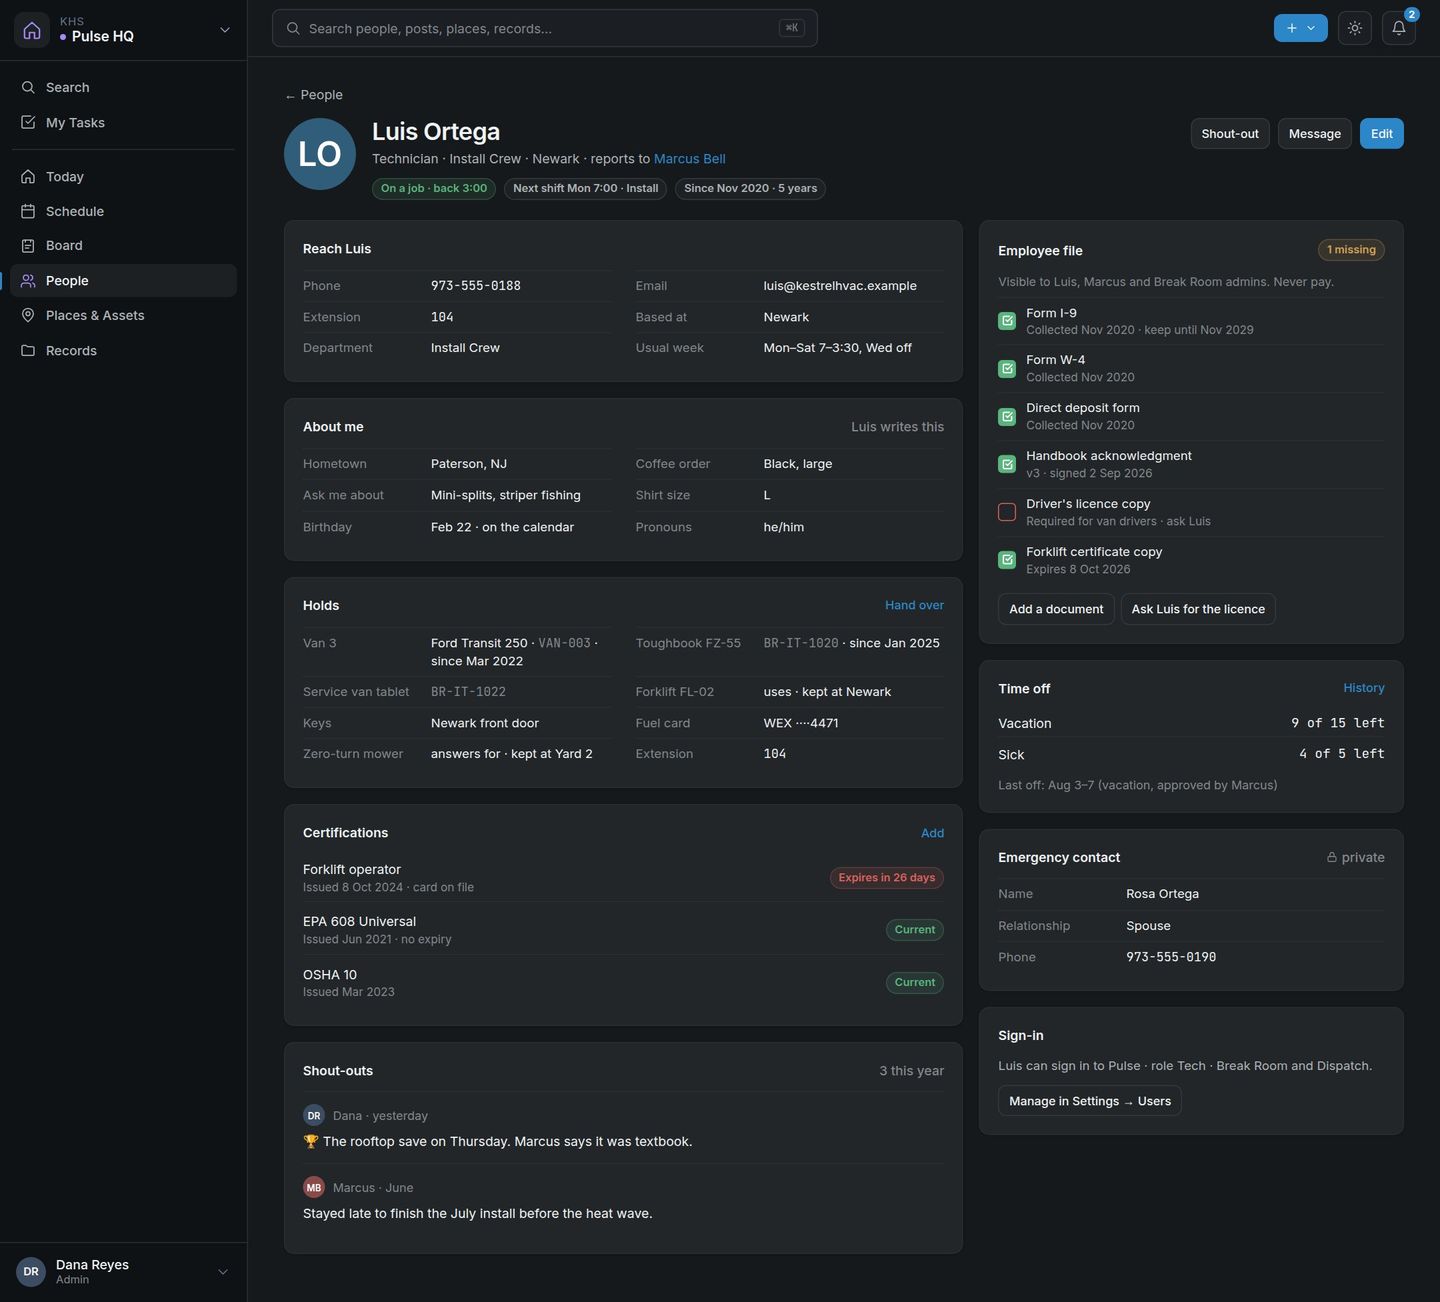Toggle the Direct deposit form checkbox
The image size is (1440, 1302).
(x=1007, y=416)
